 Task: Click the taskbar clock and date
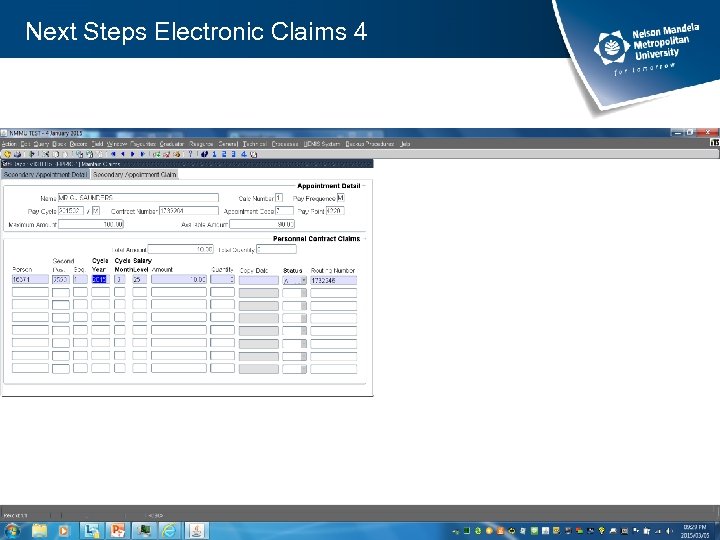point(696,531)
